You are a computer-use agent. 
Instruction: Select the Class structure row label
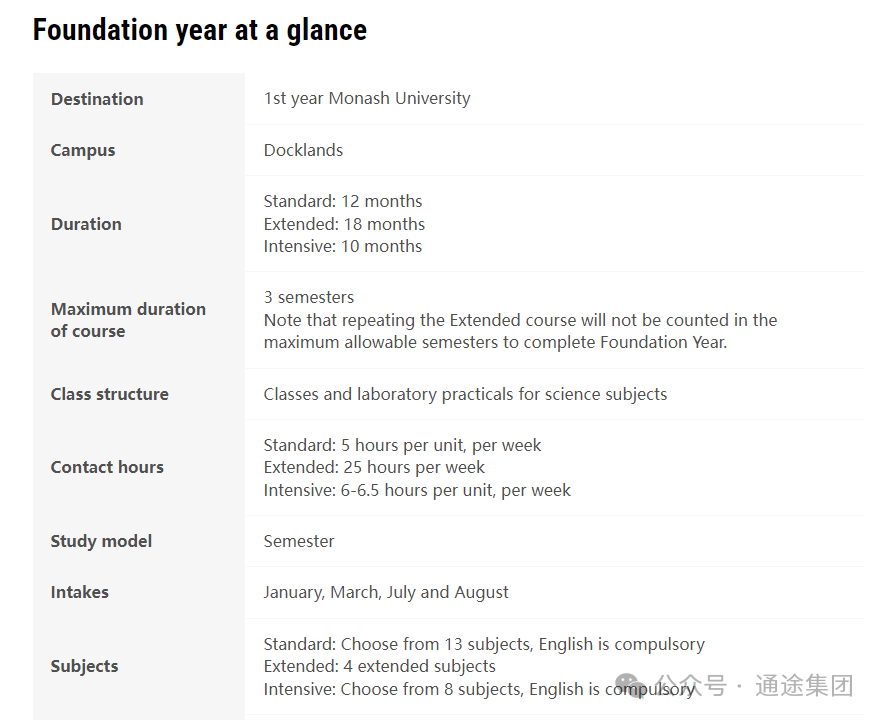point(110,394)
